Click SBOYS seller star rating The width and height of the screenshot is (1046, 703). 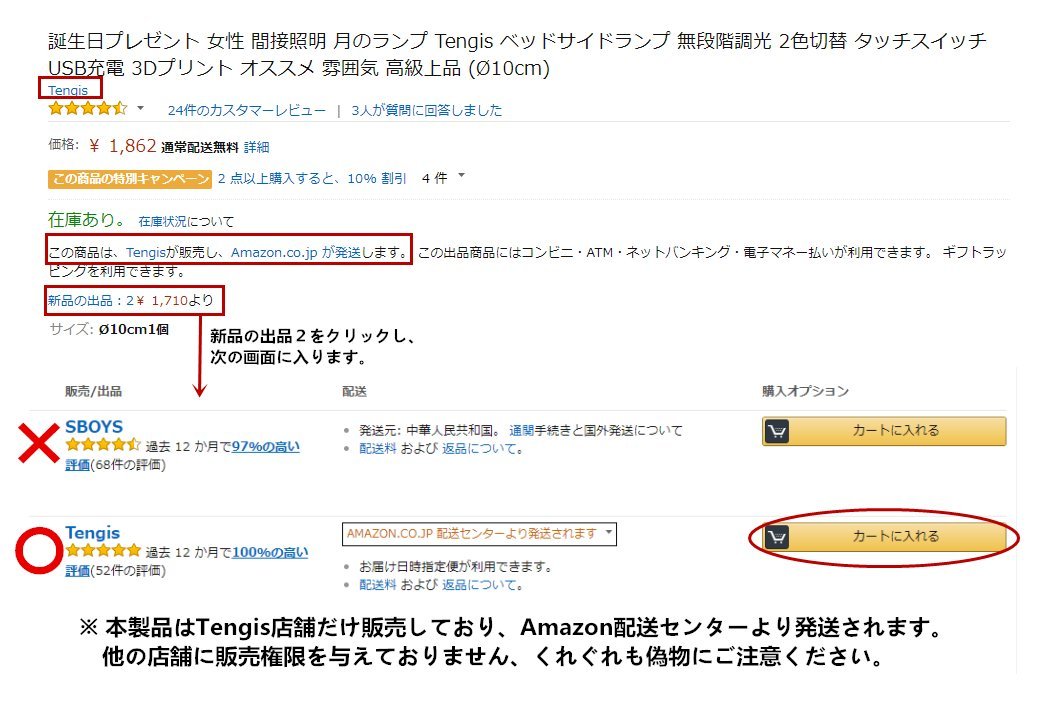[103, 445]
